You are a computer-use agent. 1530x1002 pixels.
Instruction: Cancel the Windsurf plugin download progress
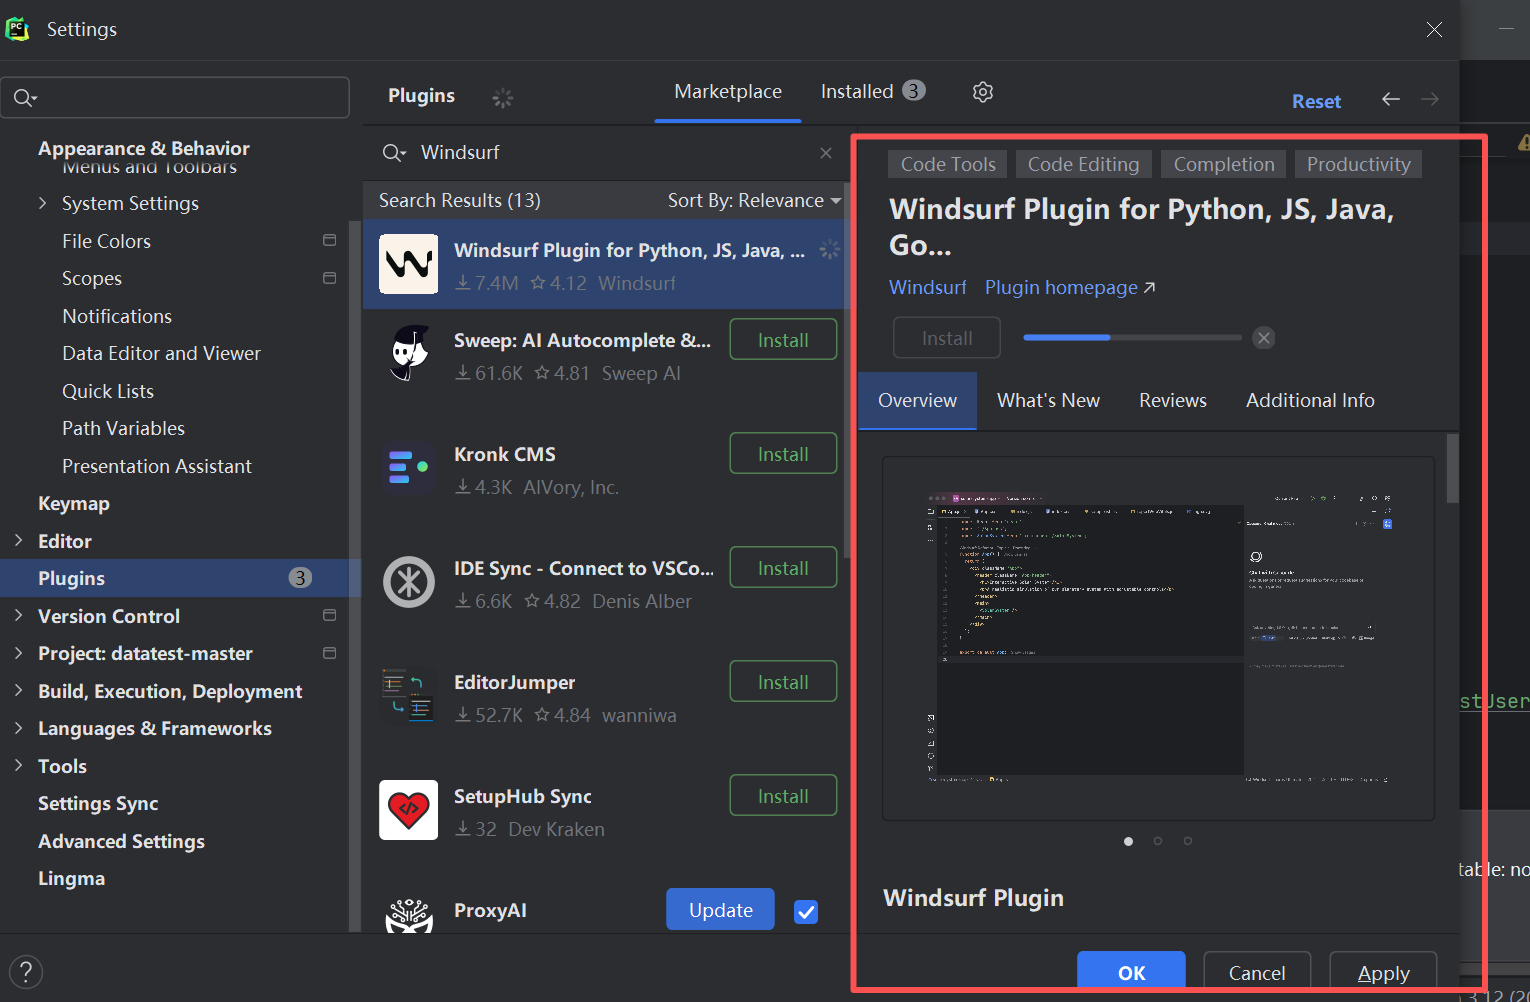pyautogui.click(x=1264, y=338)
